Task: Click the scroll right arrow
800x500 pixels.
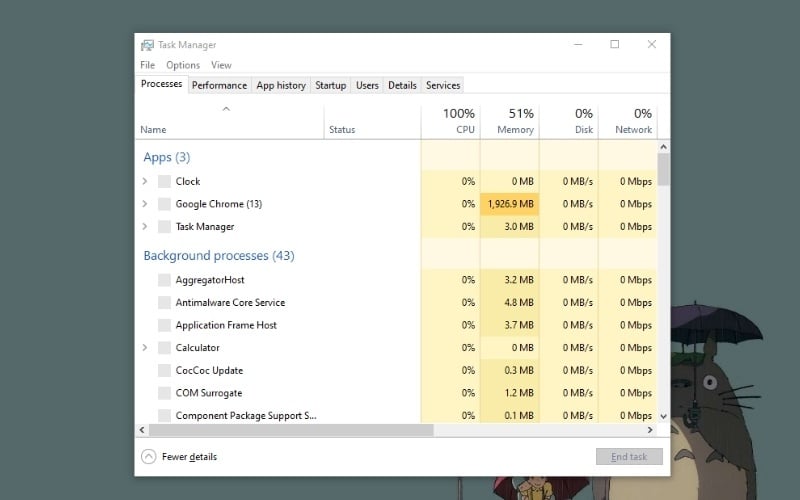Action: click(x=650, y=430)
